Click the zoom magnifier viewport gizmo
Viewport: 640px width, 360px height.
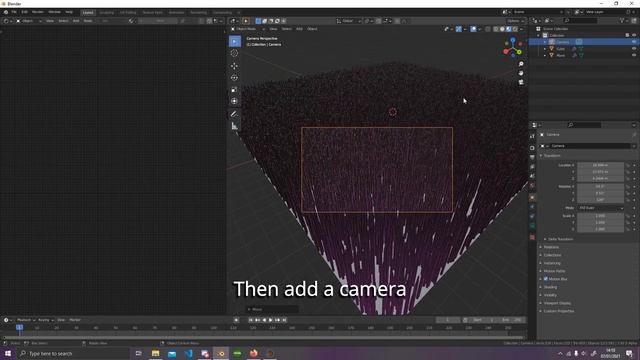click(x=521, y=64)
